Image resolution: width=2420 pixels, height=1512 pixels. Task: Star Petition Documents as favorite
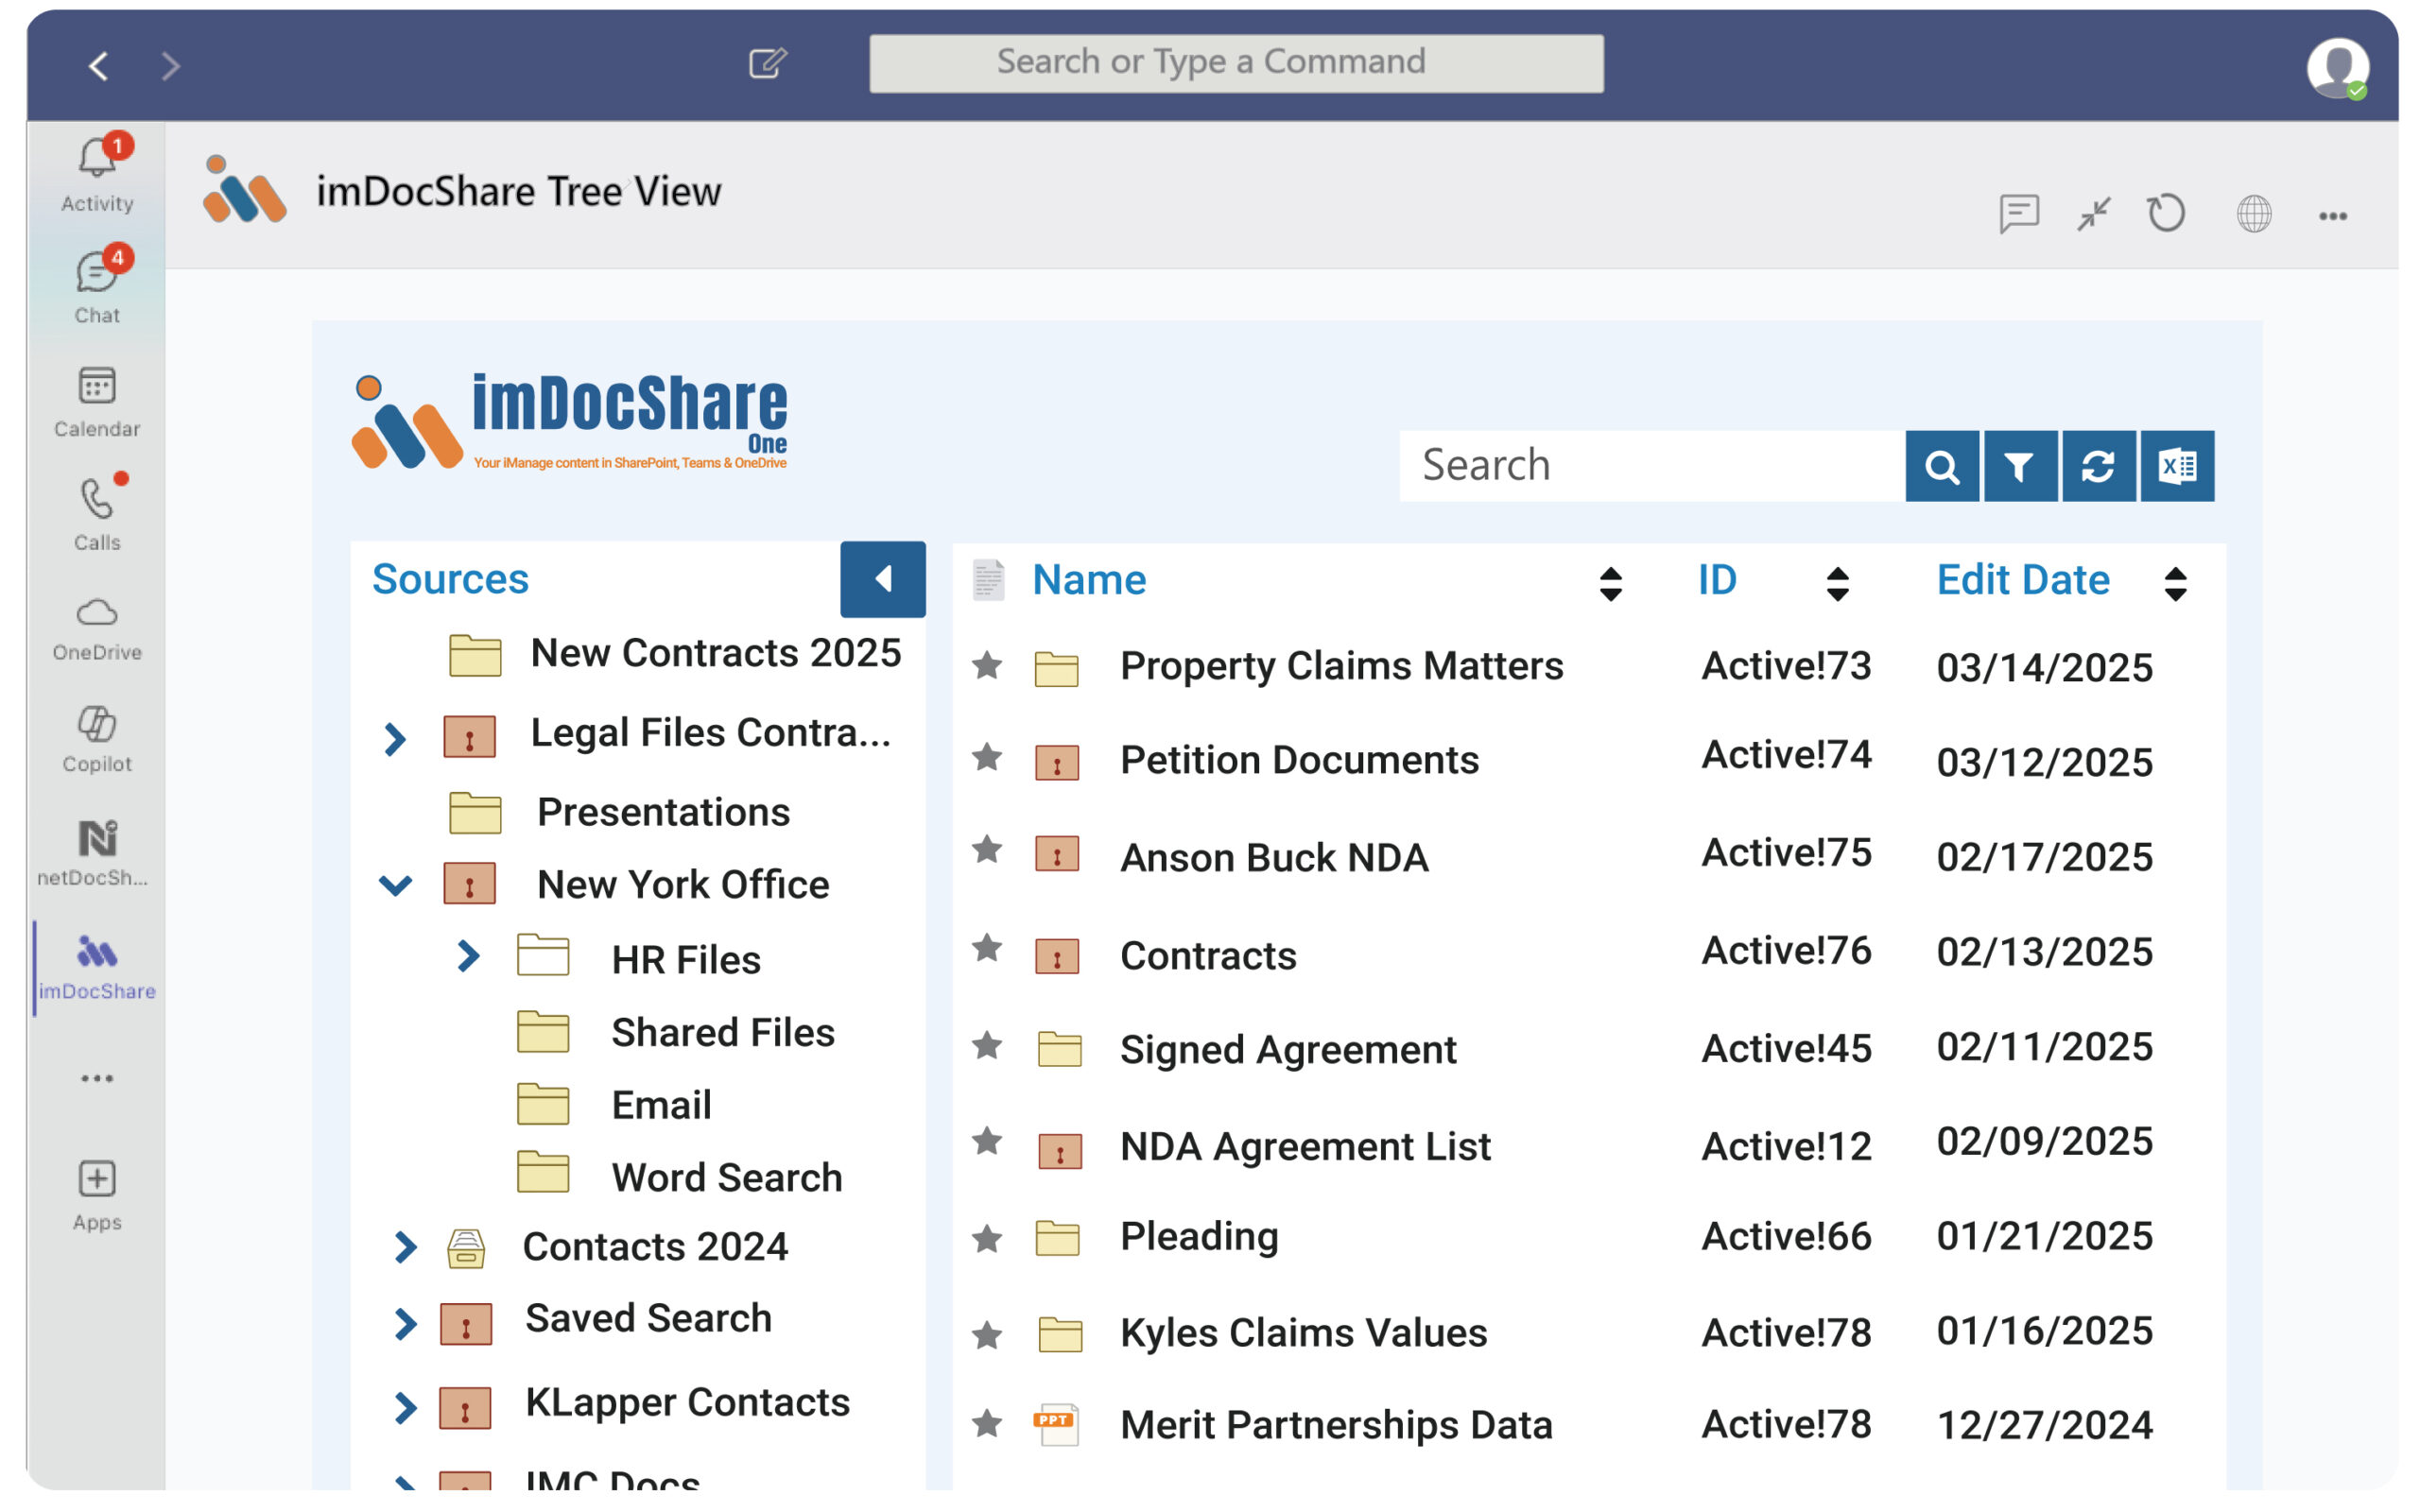tap(987, 757)
